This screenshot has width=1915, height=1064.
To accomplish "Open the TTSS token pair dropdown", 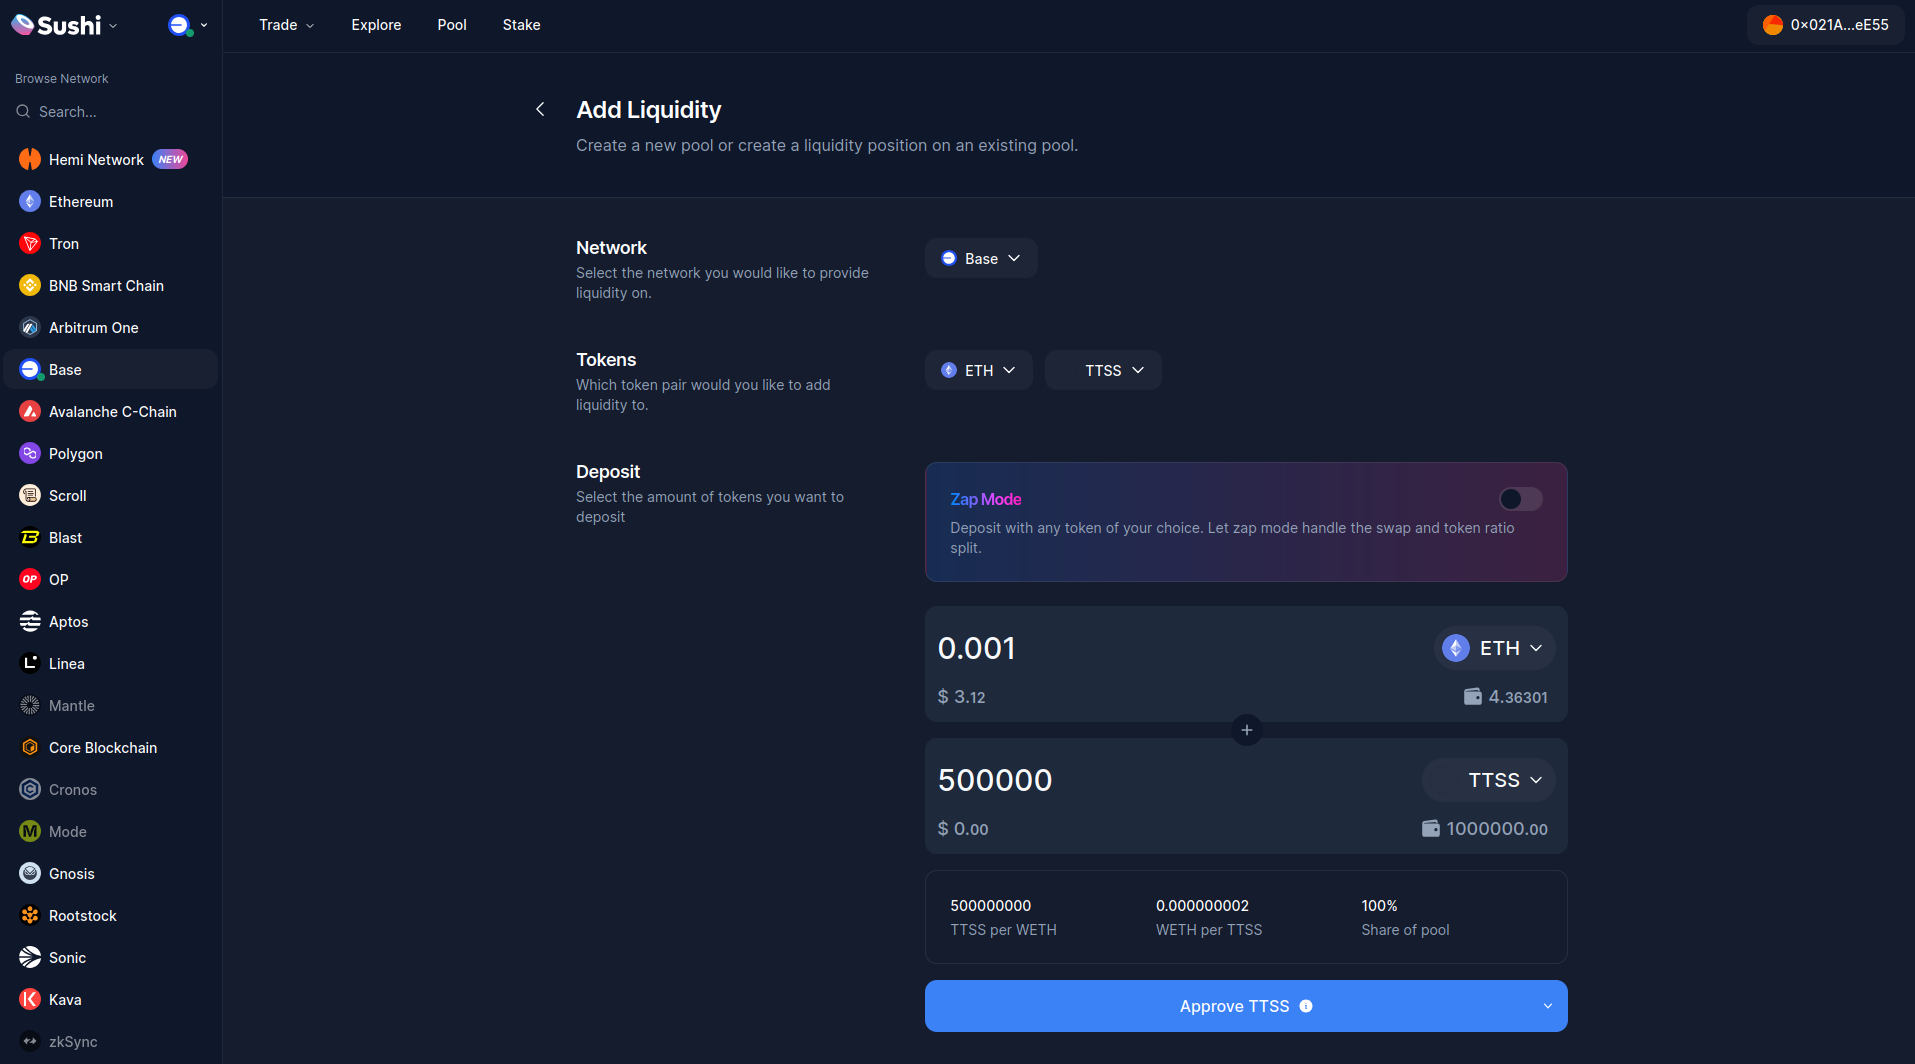I will [1103, 370].
